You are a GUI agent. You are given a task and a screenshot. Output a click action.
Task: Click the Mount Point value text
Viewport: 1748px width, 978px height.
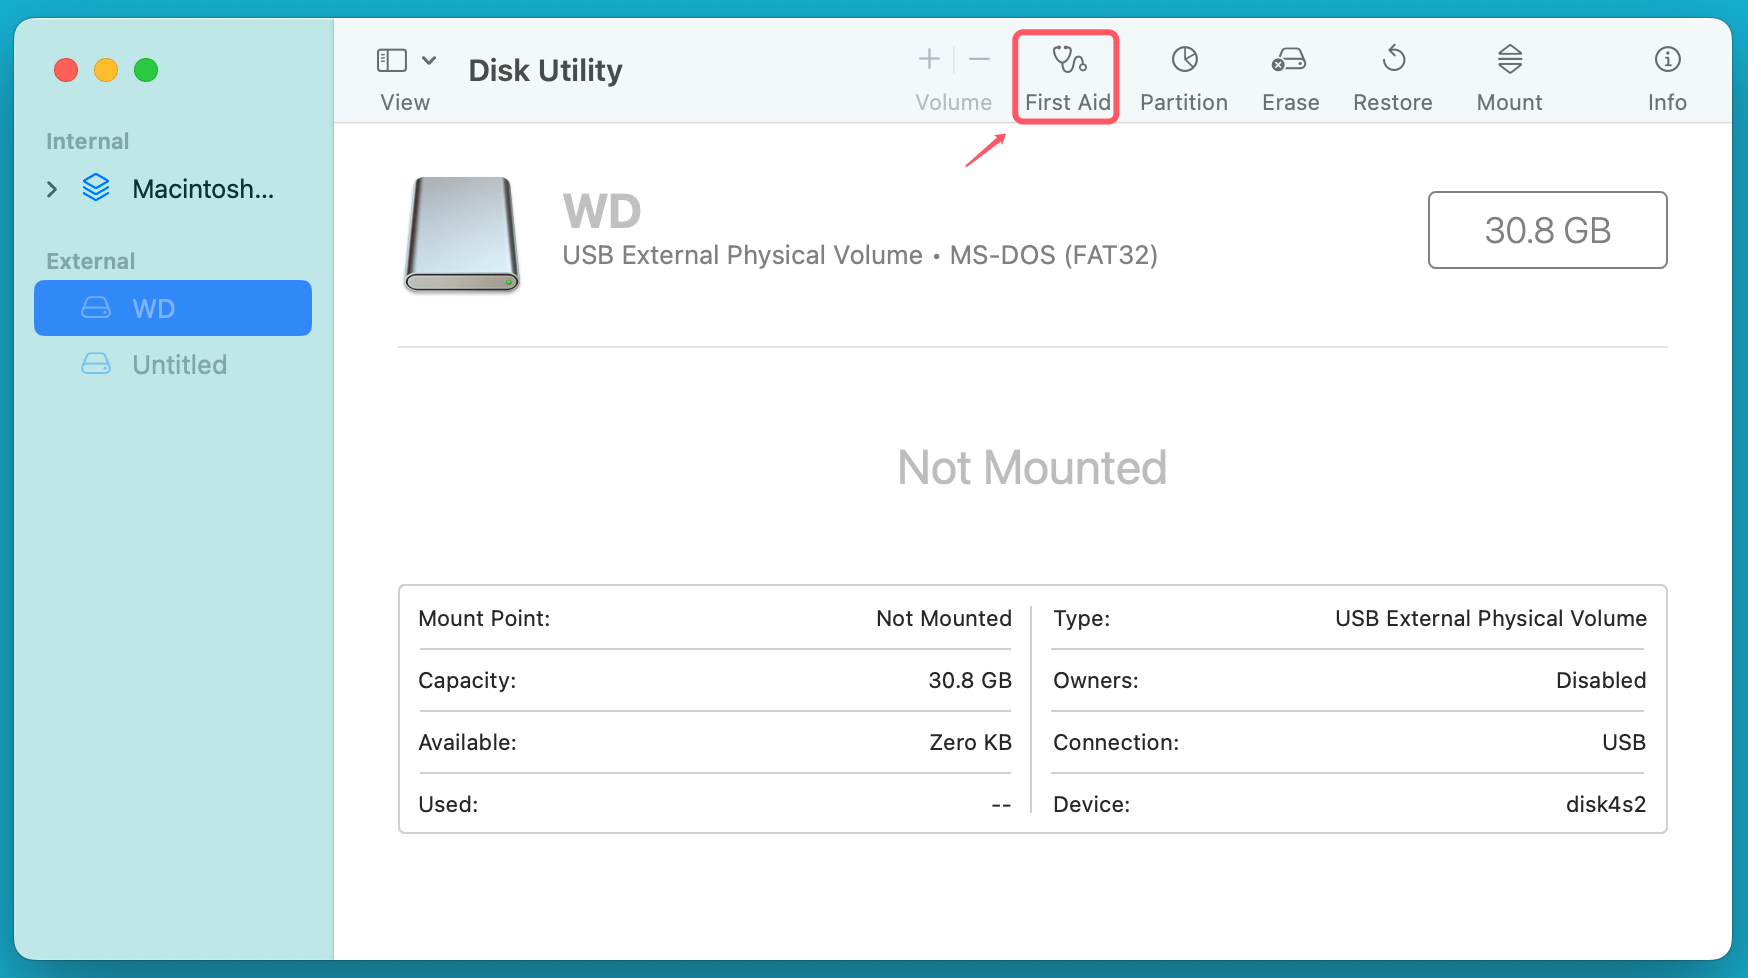[x=943, y=618]
